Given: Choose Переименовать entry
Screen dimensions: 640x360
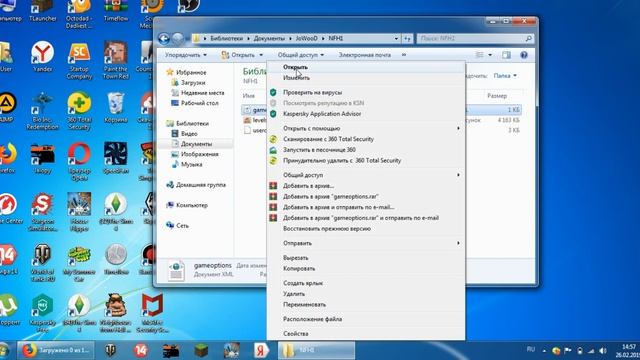Looking at the screenshot, I should point(304,304).
